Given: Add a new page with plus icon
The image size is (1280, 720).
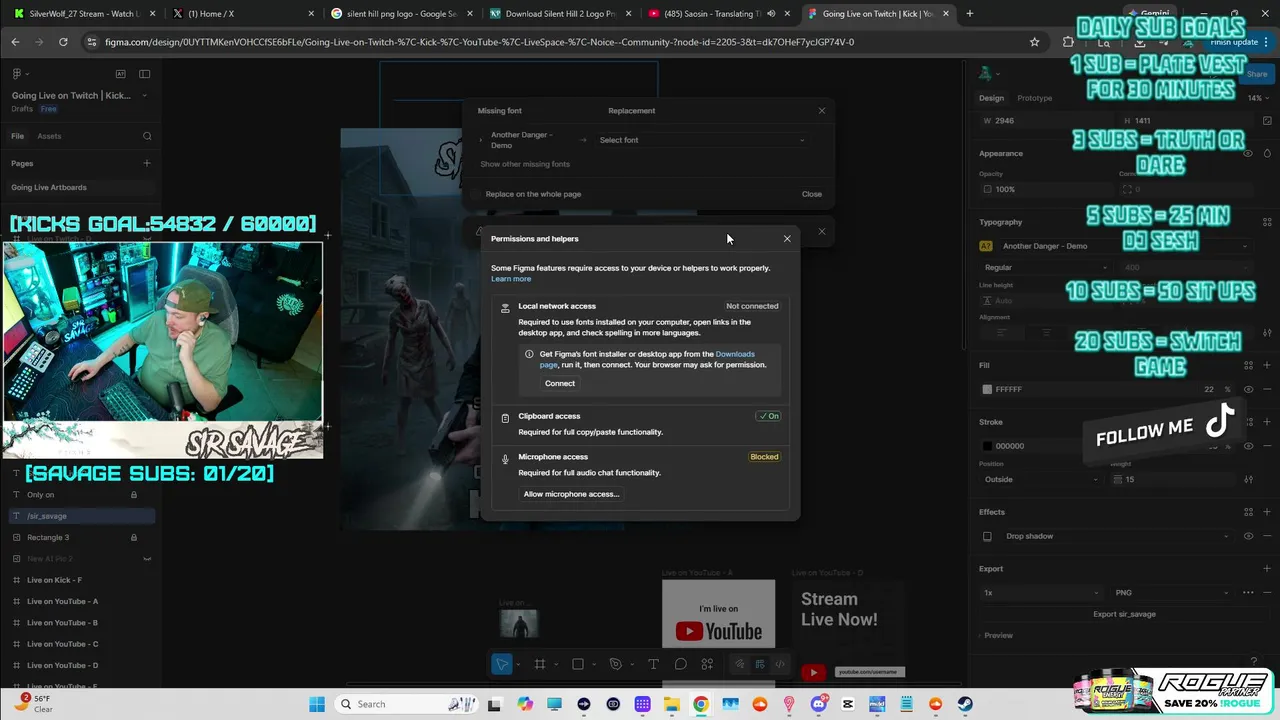Looking at the screenshot, I should click(147, 163).
